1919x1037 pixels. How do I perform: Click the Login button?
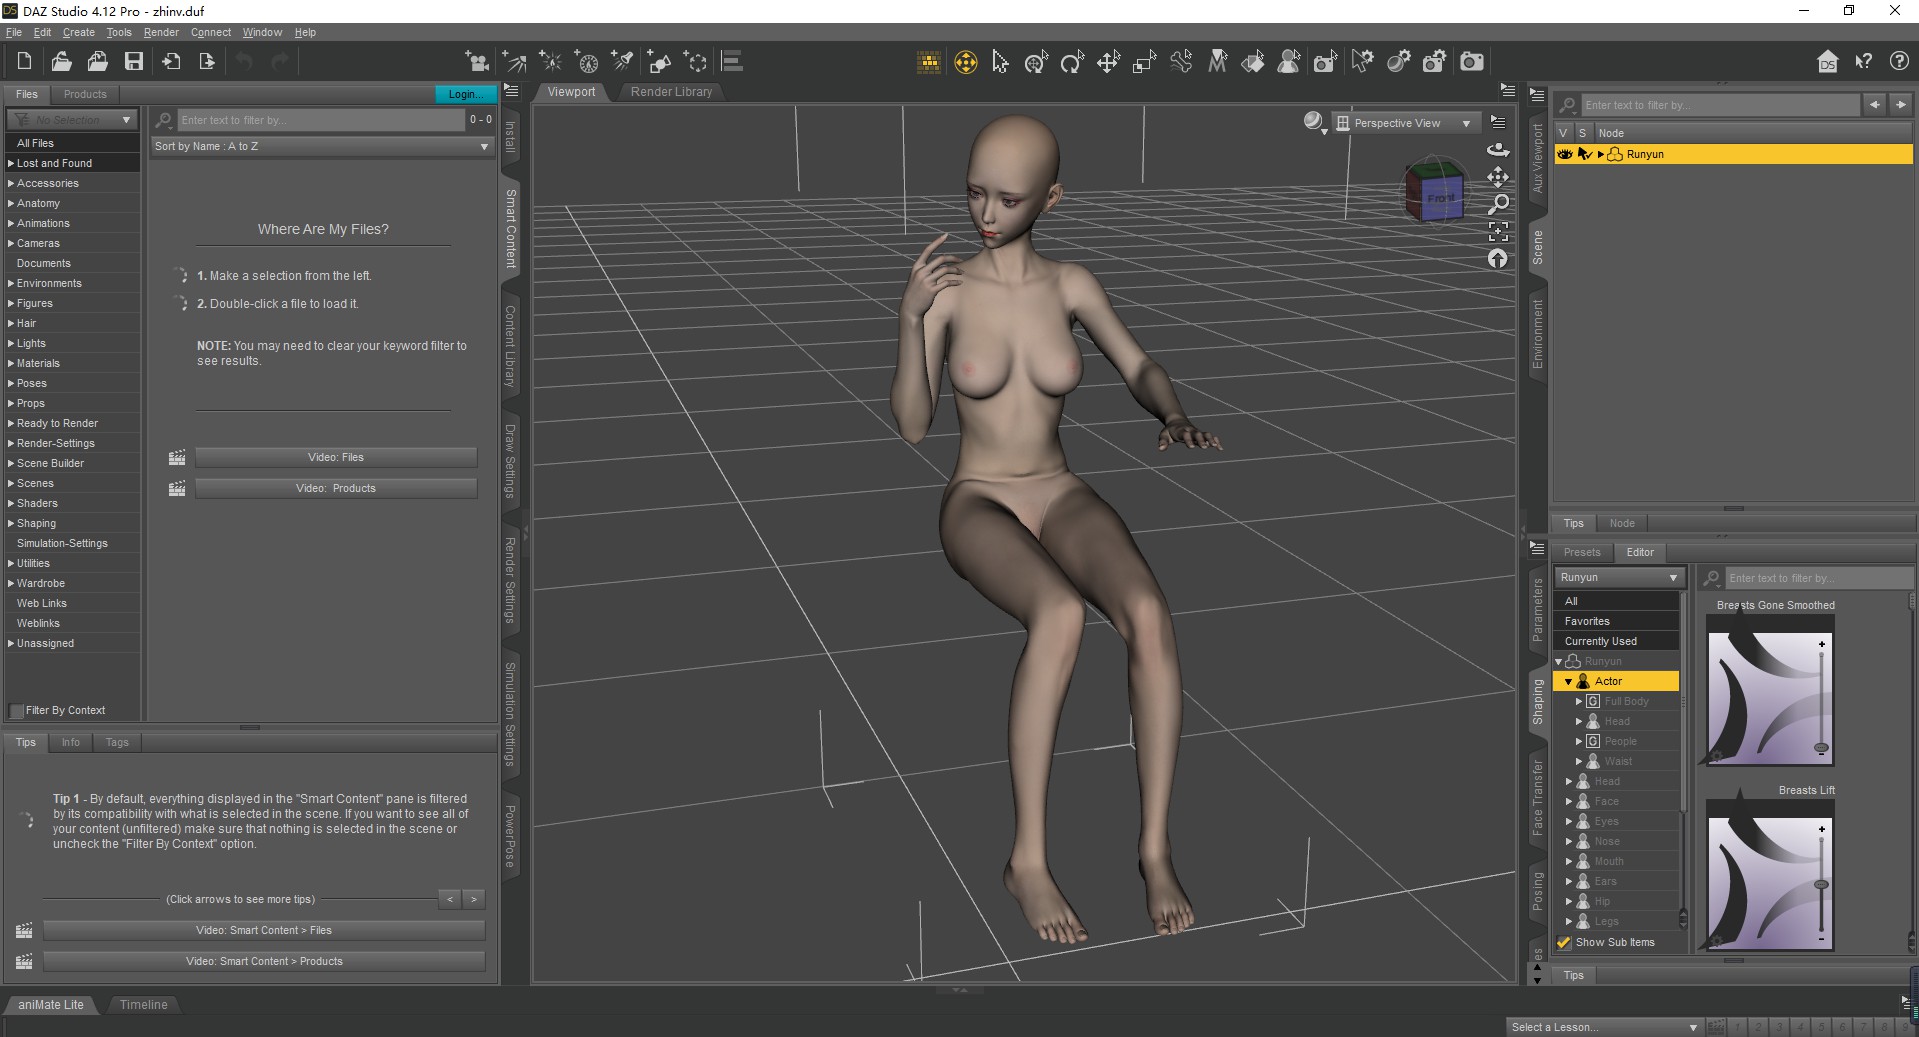click(464, 94)
